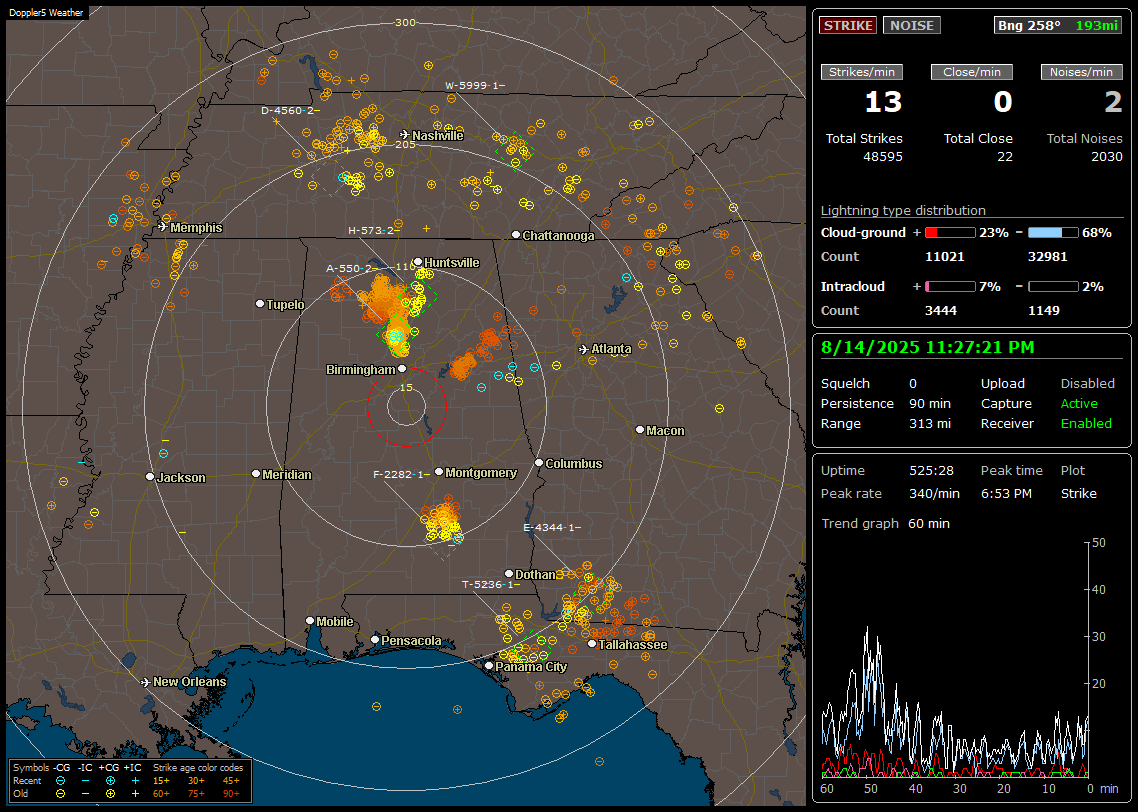
Task: Click the Receiver Enabled status
Action: pyautogui.click(x=1086, y=423)
